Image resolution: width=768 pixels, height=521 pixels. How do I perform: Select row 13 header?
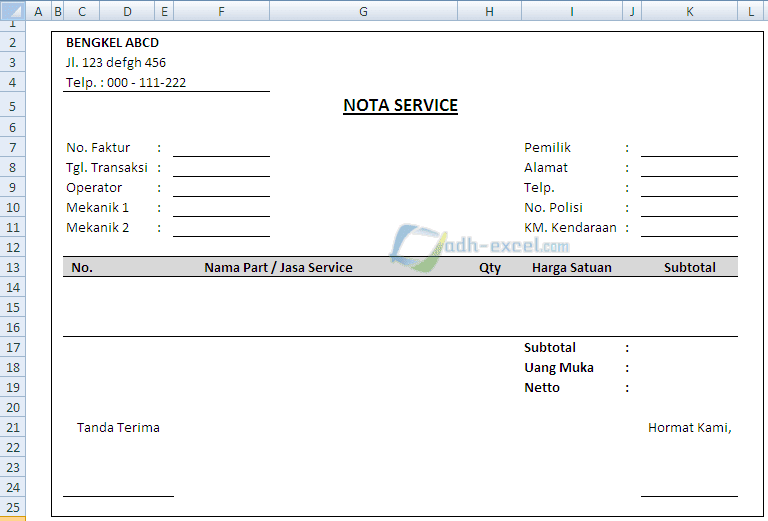point(13,267)
